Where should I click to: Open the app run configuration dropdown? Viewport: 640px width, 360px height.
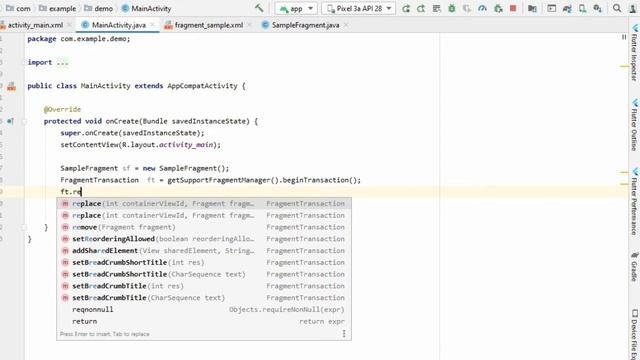pos(296,9)
